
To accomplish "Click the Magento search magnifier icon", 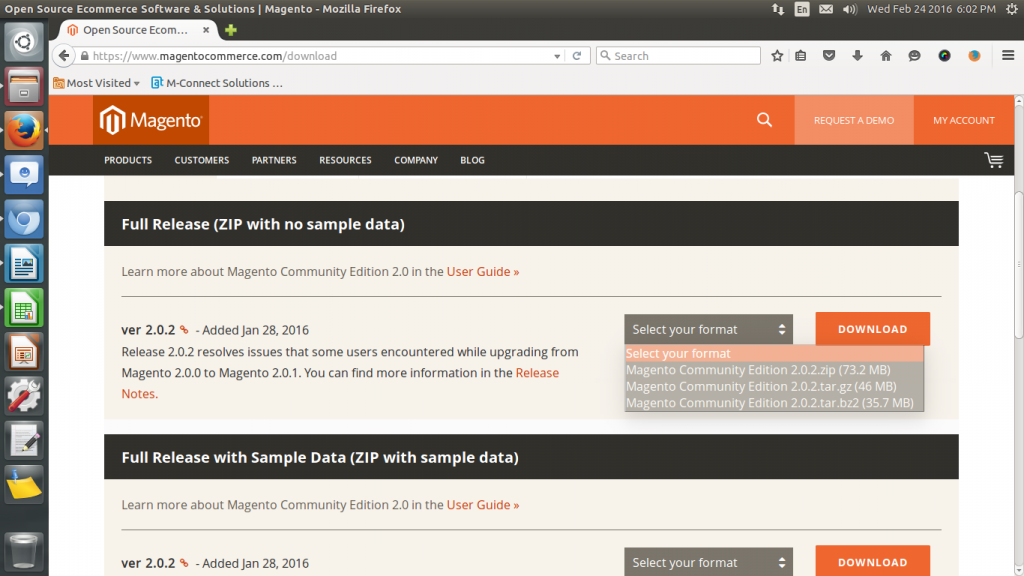I will [x=765, y=120].
